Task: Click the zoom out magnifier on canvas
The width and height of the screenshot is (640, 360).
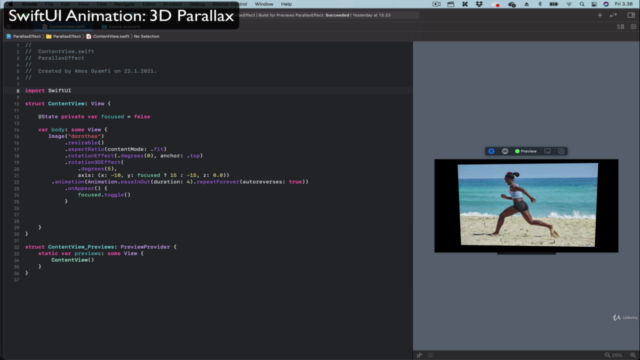Action: 607,355
